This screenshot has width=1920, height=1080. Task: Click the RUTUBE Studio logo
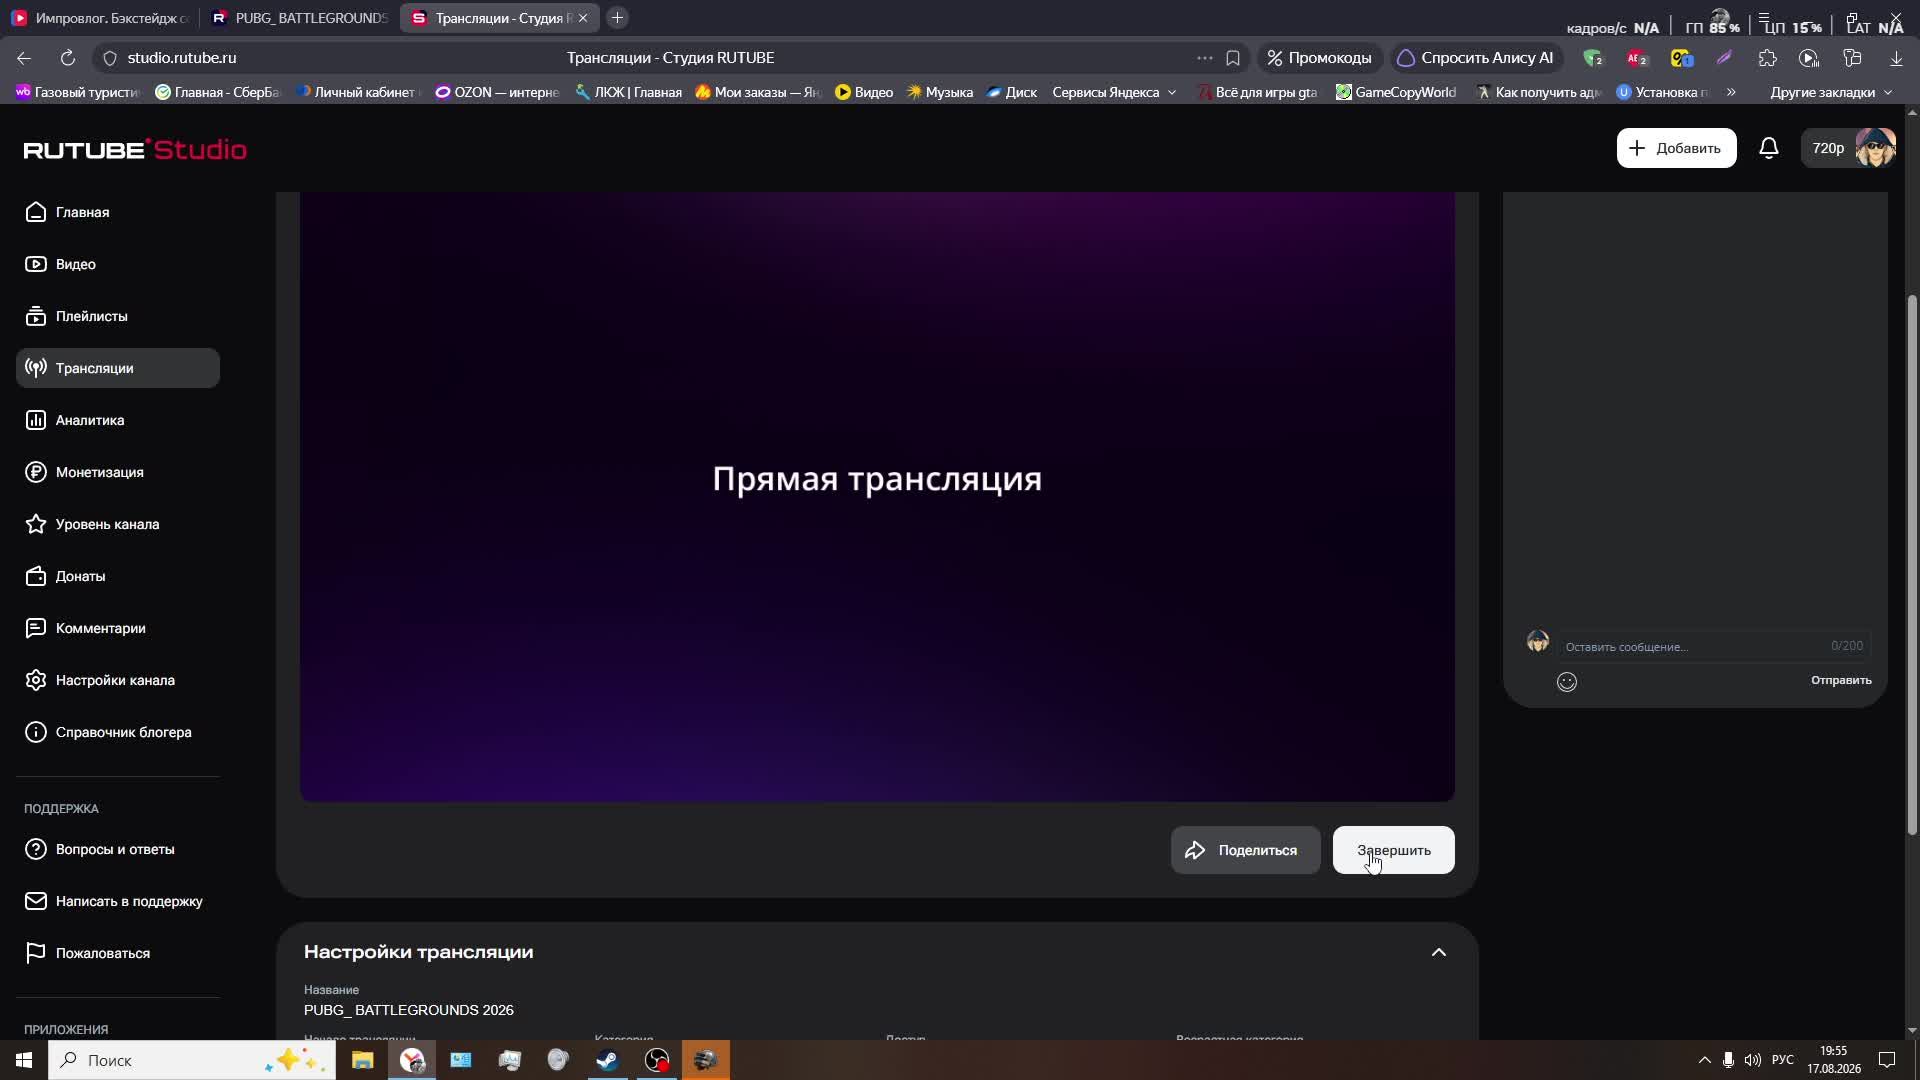click(135, 149)
